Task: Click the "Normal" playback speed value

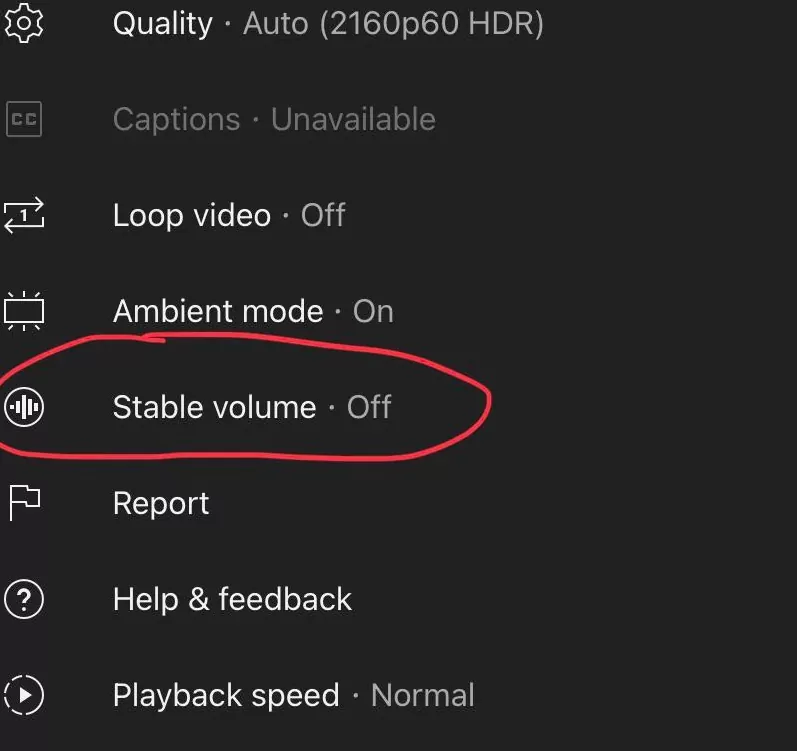Action: pos(422,695)
